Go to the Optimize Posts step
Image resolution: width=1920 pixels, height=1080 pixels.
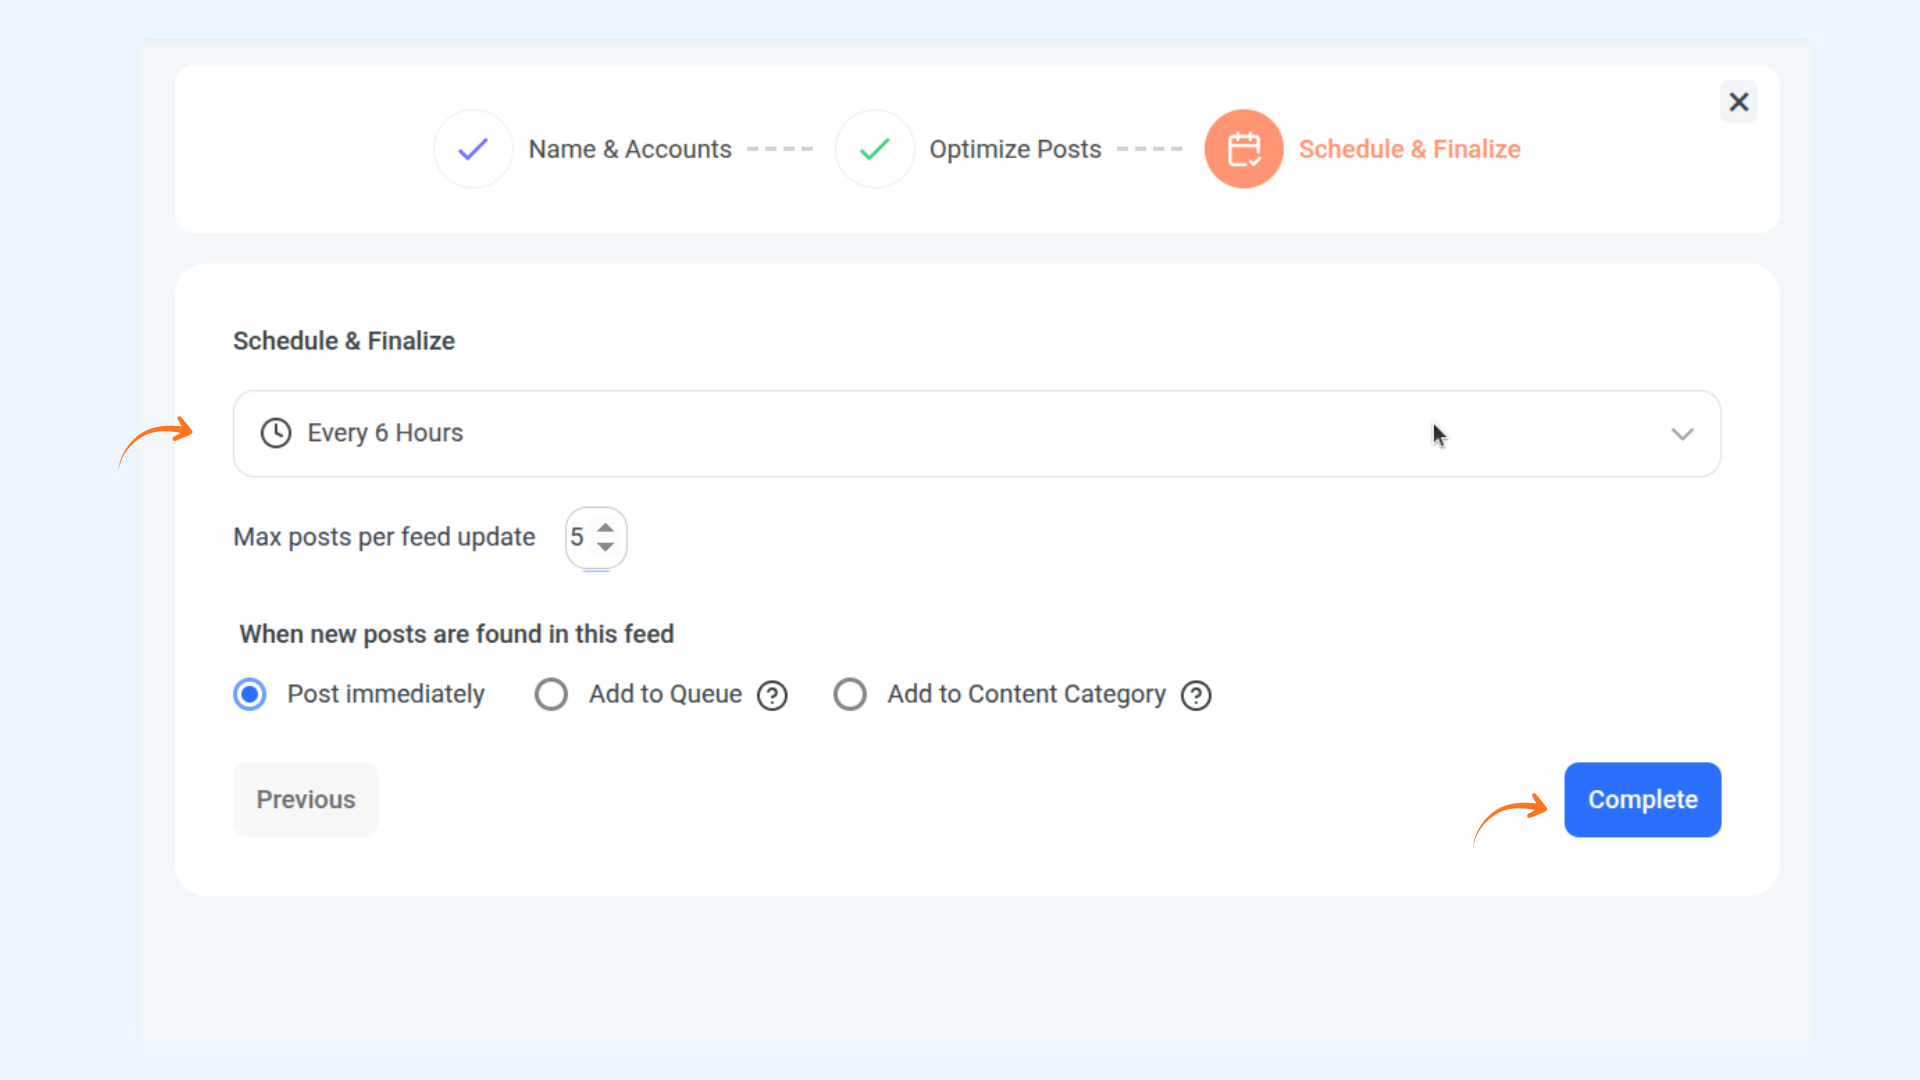point(1015,149)
